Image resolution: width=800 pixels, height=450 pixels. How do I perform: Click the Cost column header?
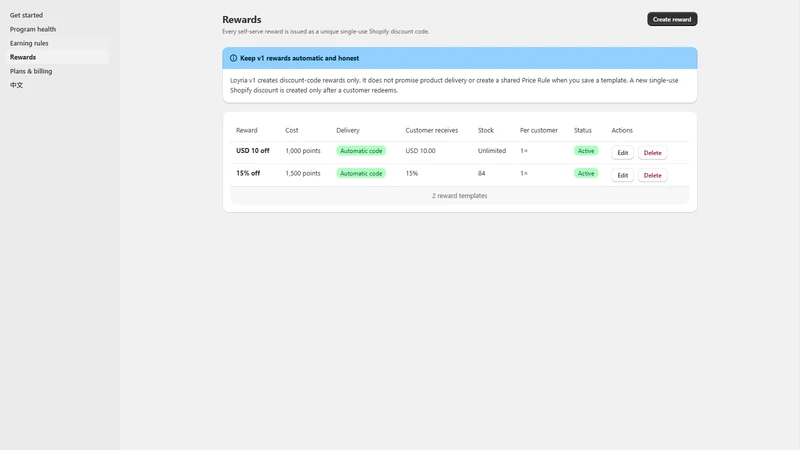(x=291, y=131)
